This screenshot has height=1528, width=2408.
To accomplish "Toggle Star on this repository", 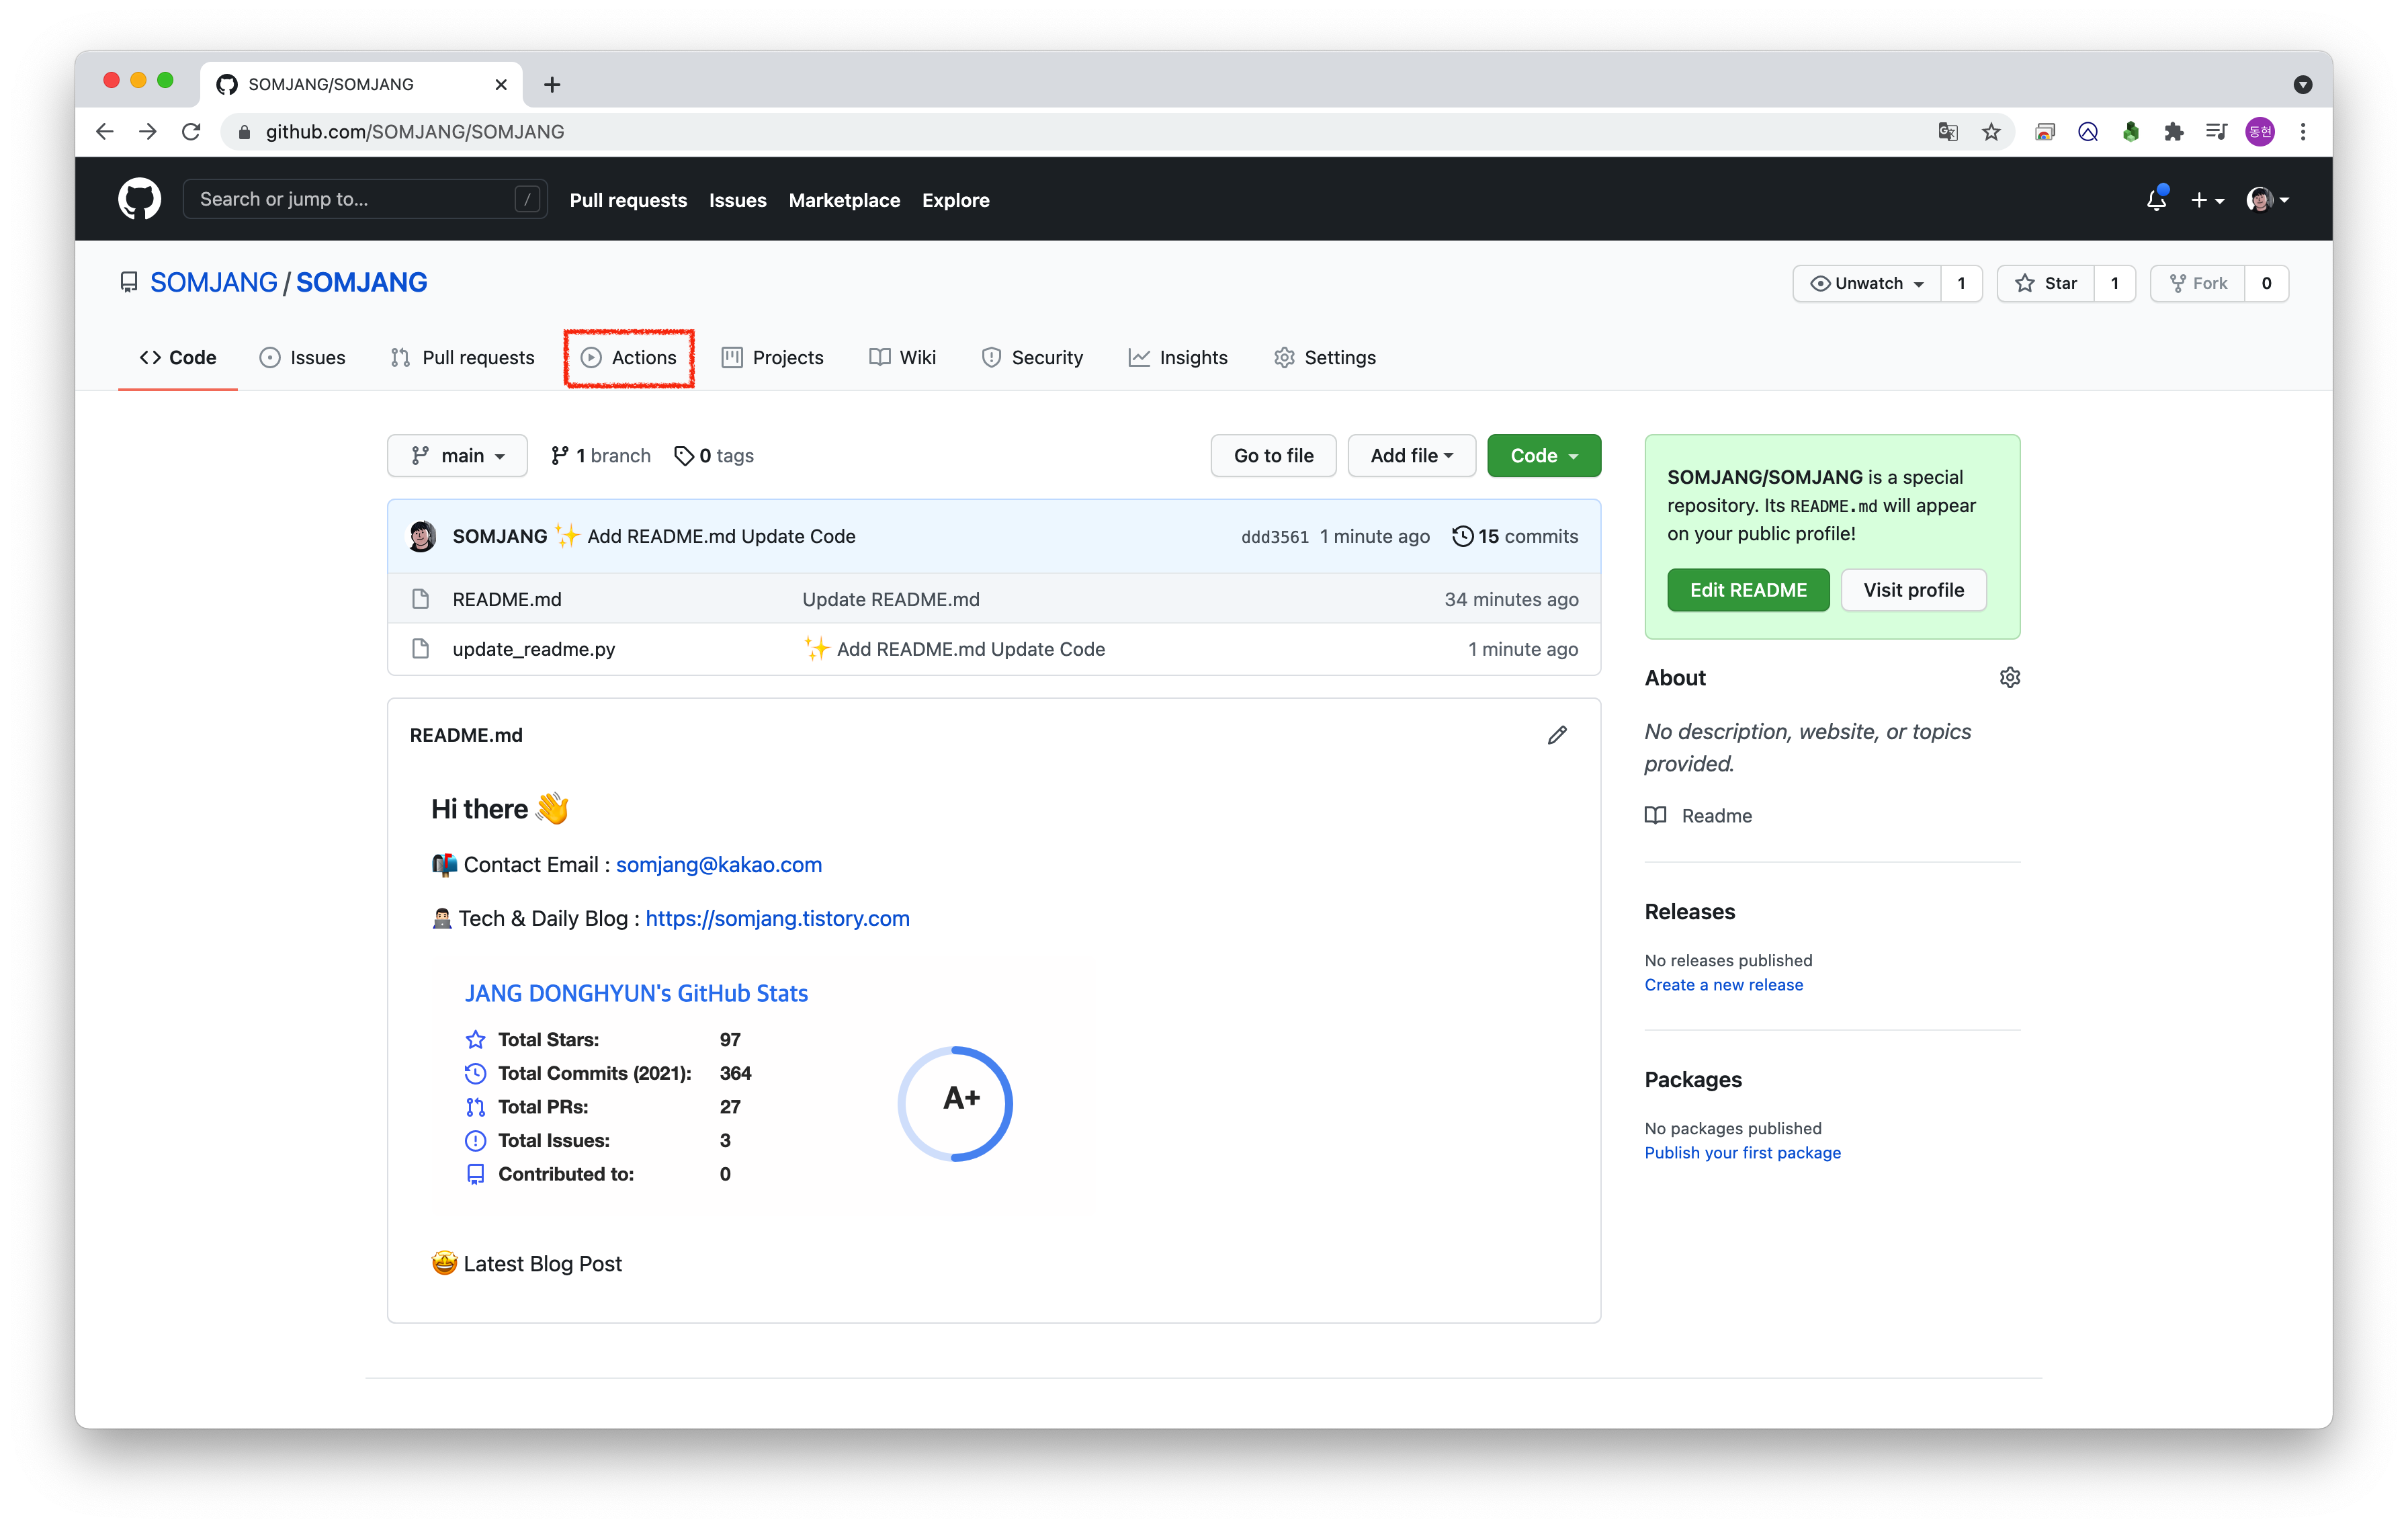I will (x=2046, y=283).
